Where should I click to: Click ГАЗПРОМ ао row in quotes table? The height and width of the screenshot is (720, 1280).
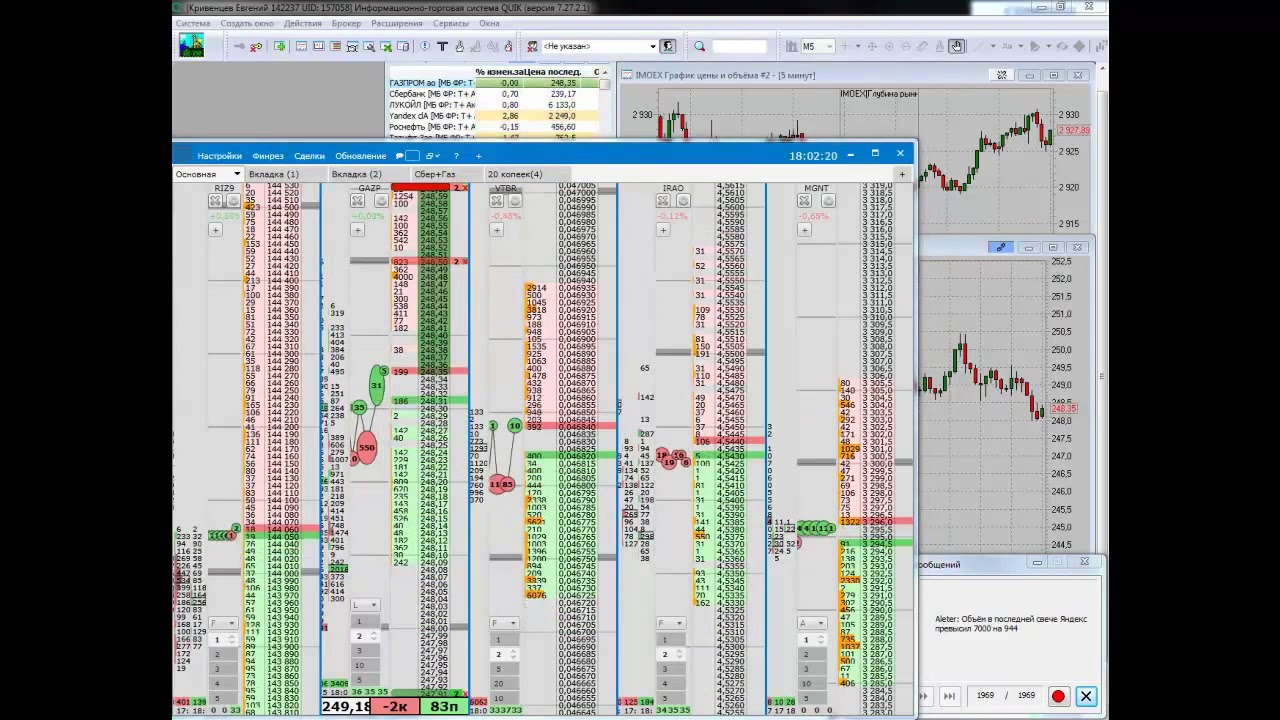pos(494,83)
